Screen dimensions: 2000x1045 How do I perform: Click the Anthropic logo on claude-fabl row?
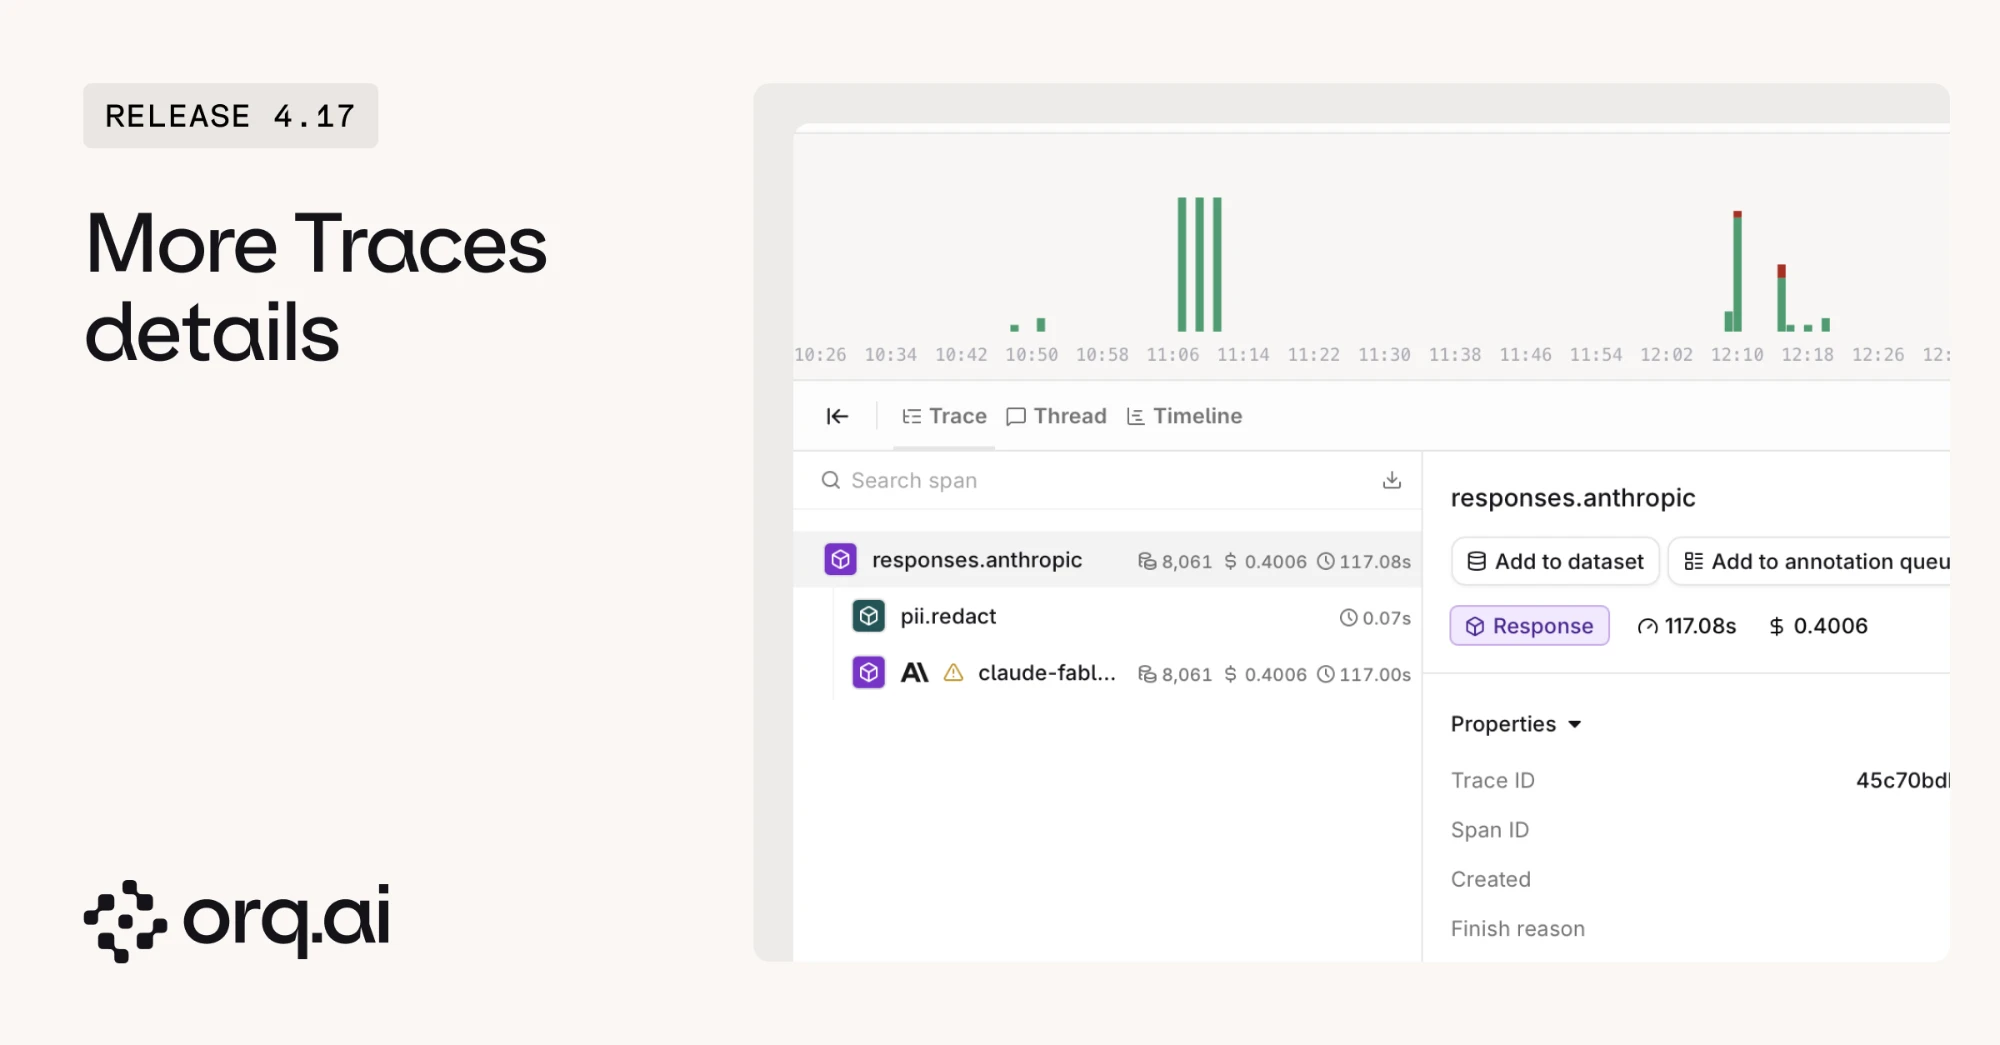pos(914,672)
